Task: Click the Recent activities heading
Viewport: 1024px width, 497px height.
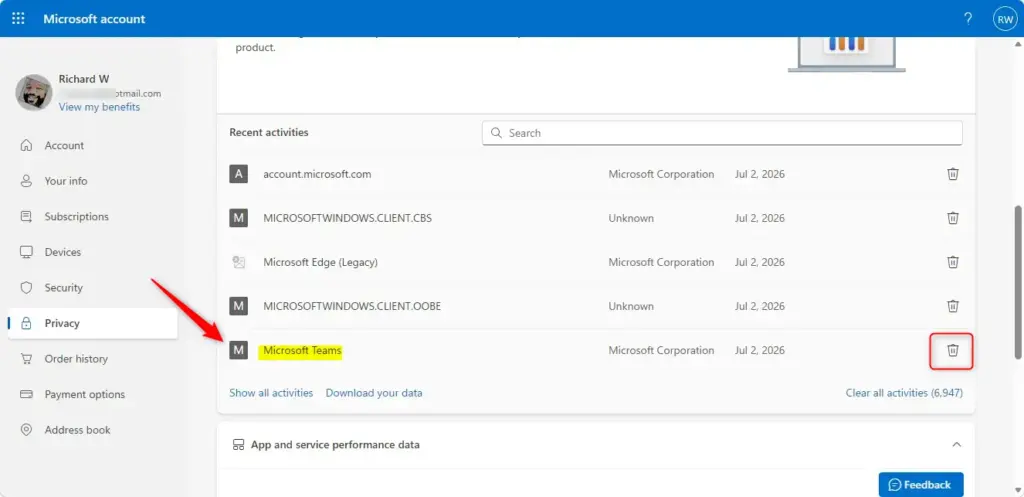Action: coord(269,132)
